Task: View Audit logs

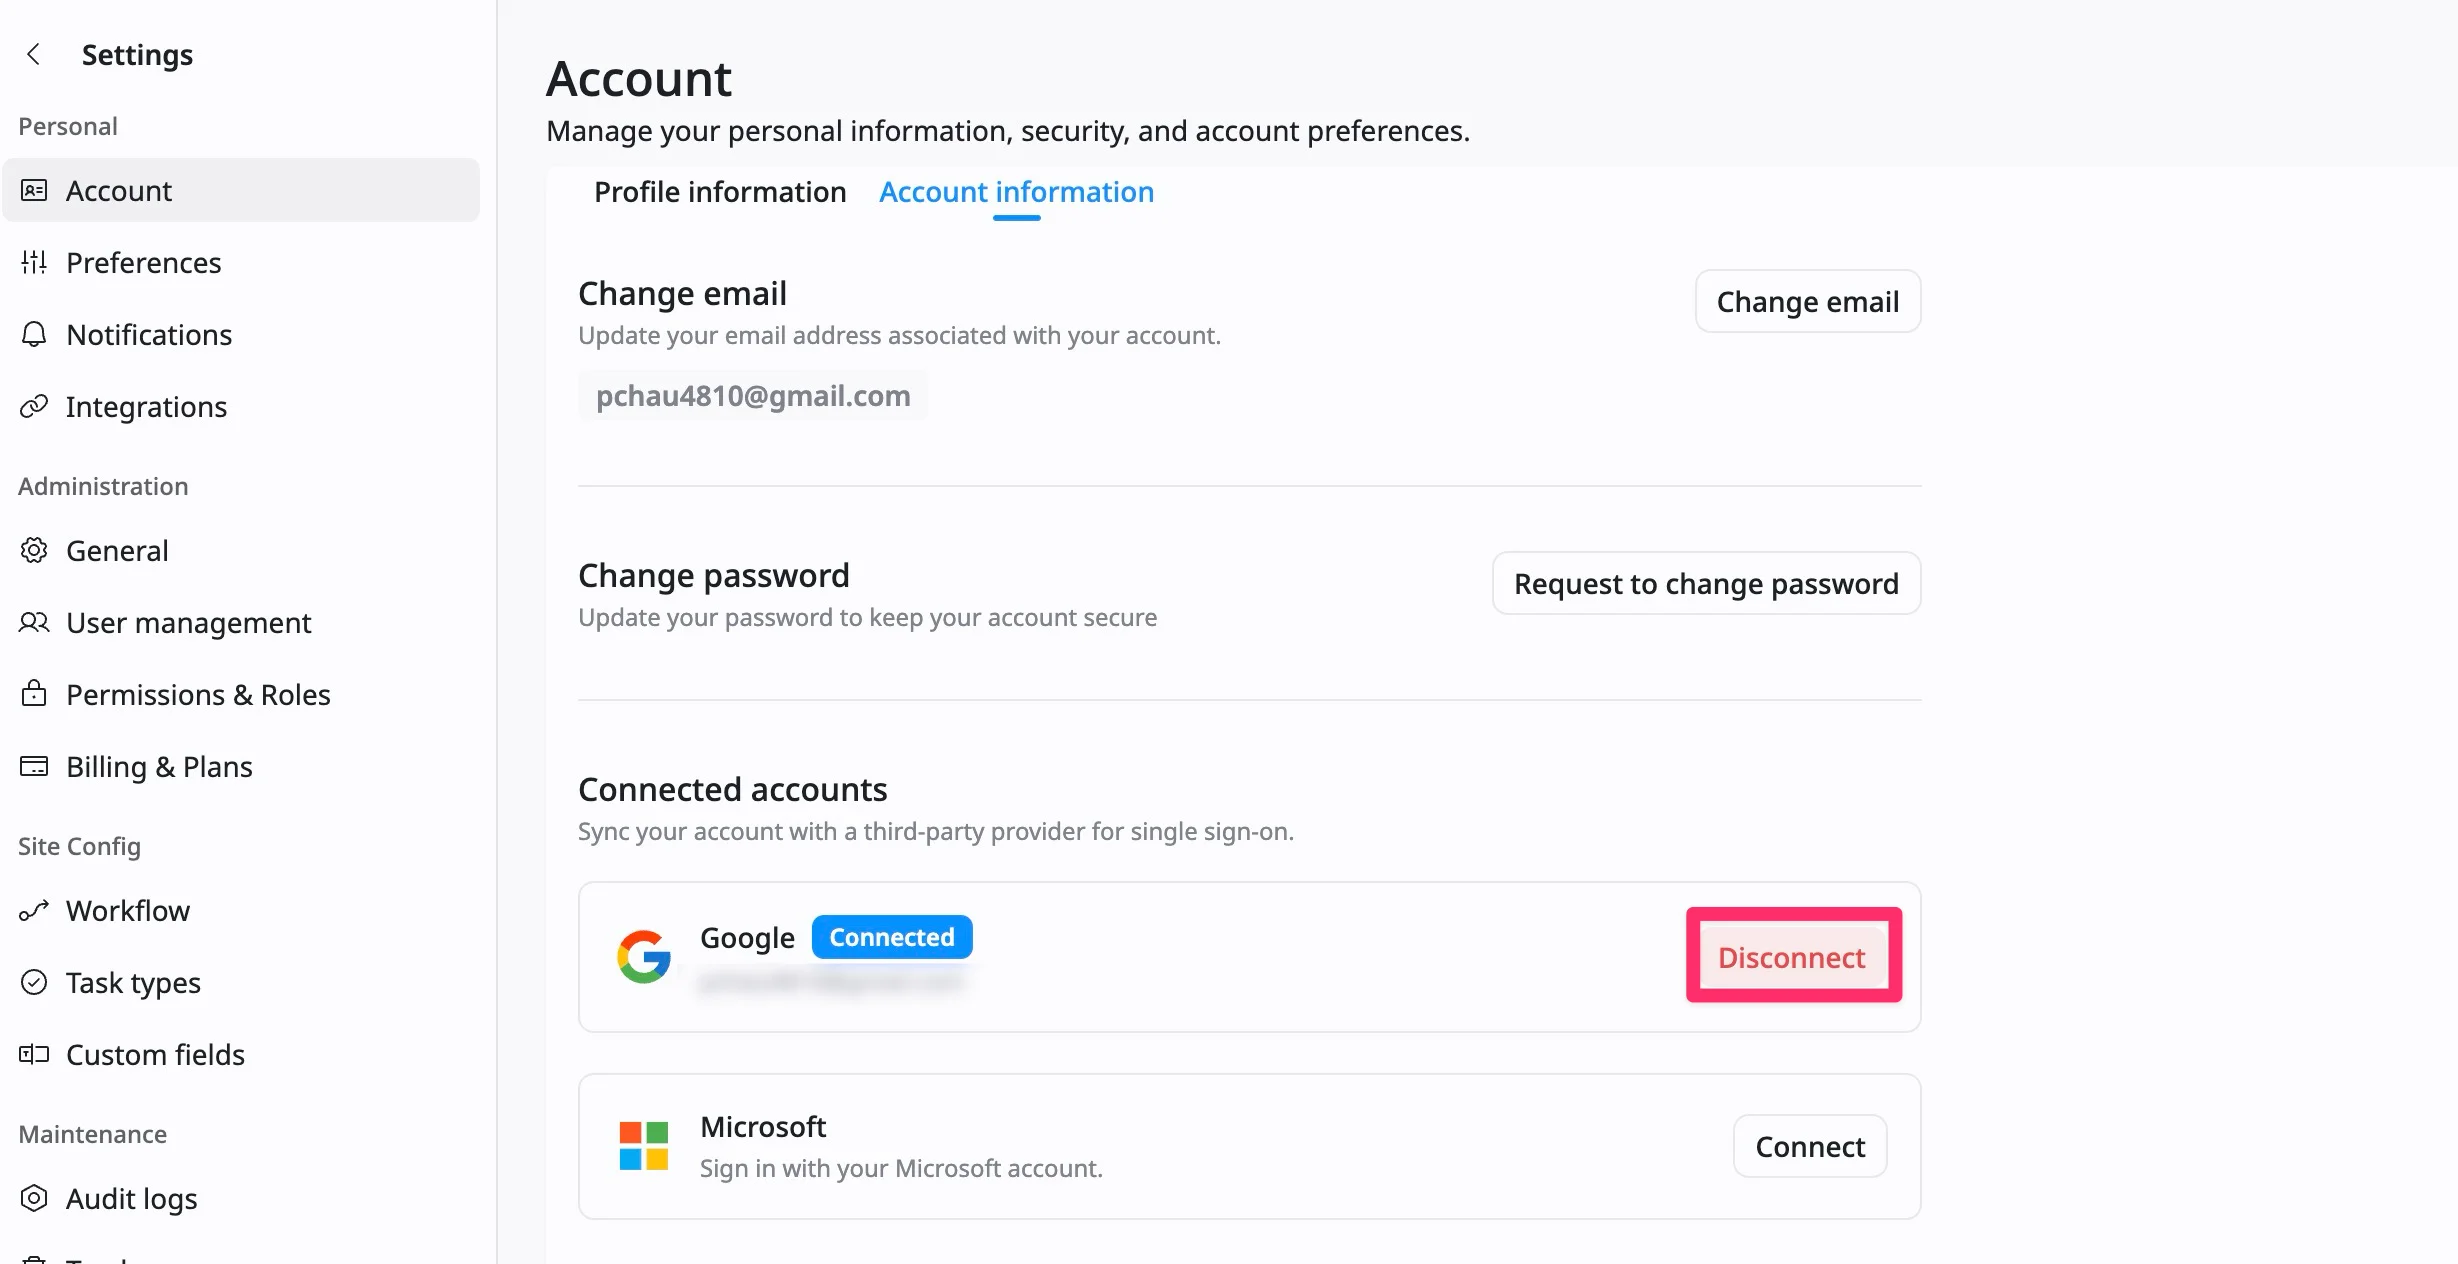Action: pyautogui.click(x=241, y=1198)
